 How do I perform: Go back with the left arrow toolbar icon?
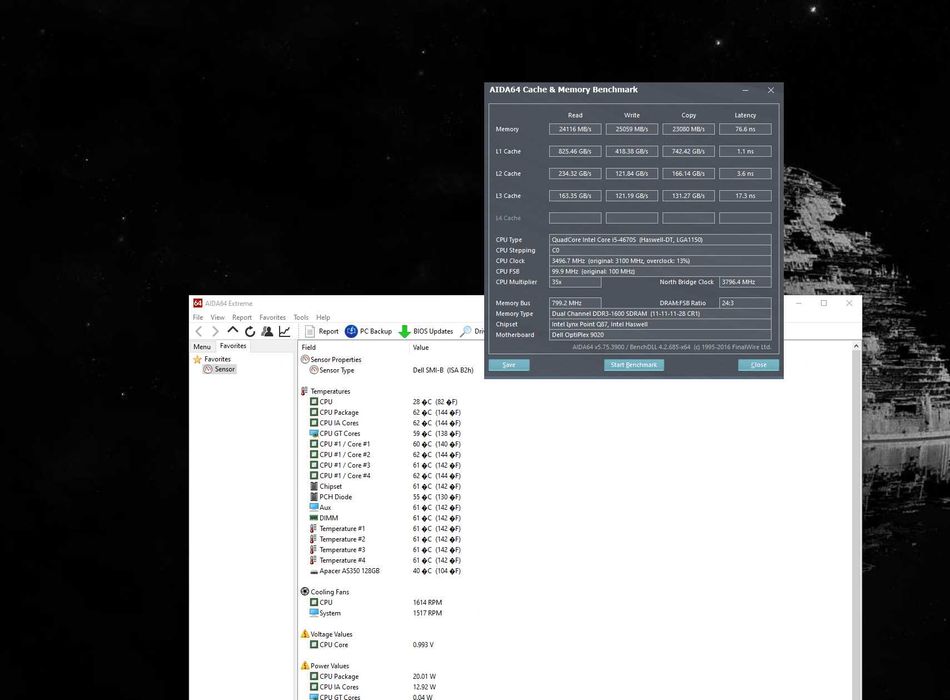(199, 331)
